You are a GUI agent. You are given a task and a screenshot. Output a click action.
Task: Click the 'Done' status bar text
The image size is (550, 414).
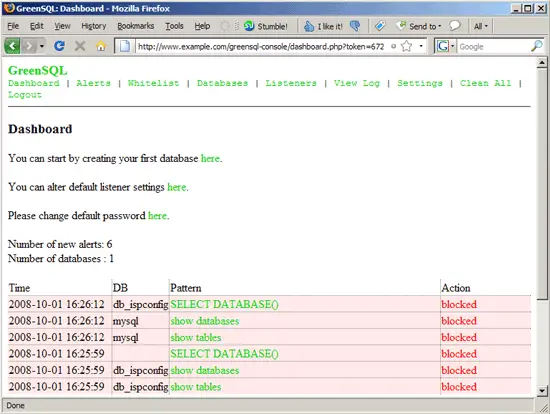tap(15, 406)
